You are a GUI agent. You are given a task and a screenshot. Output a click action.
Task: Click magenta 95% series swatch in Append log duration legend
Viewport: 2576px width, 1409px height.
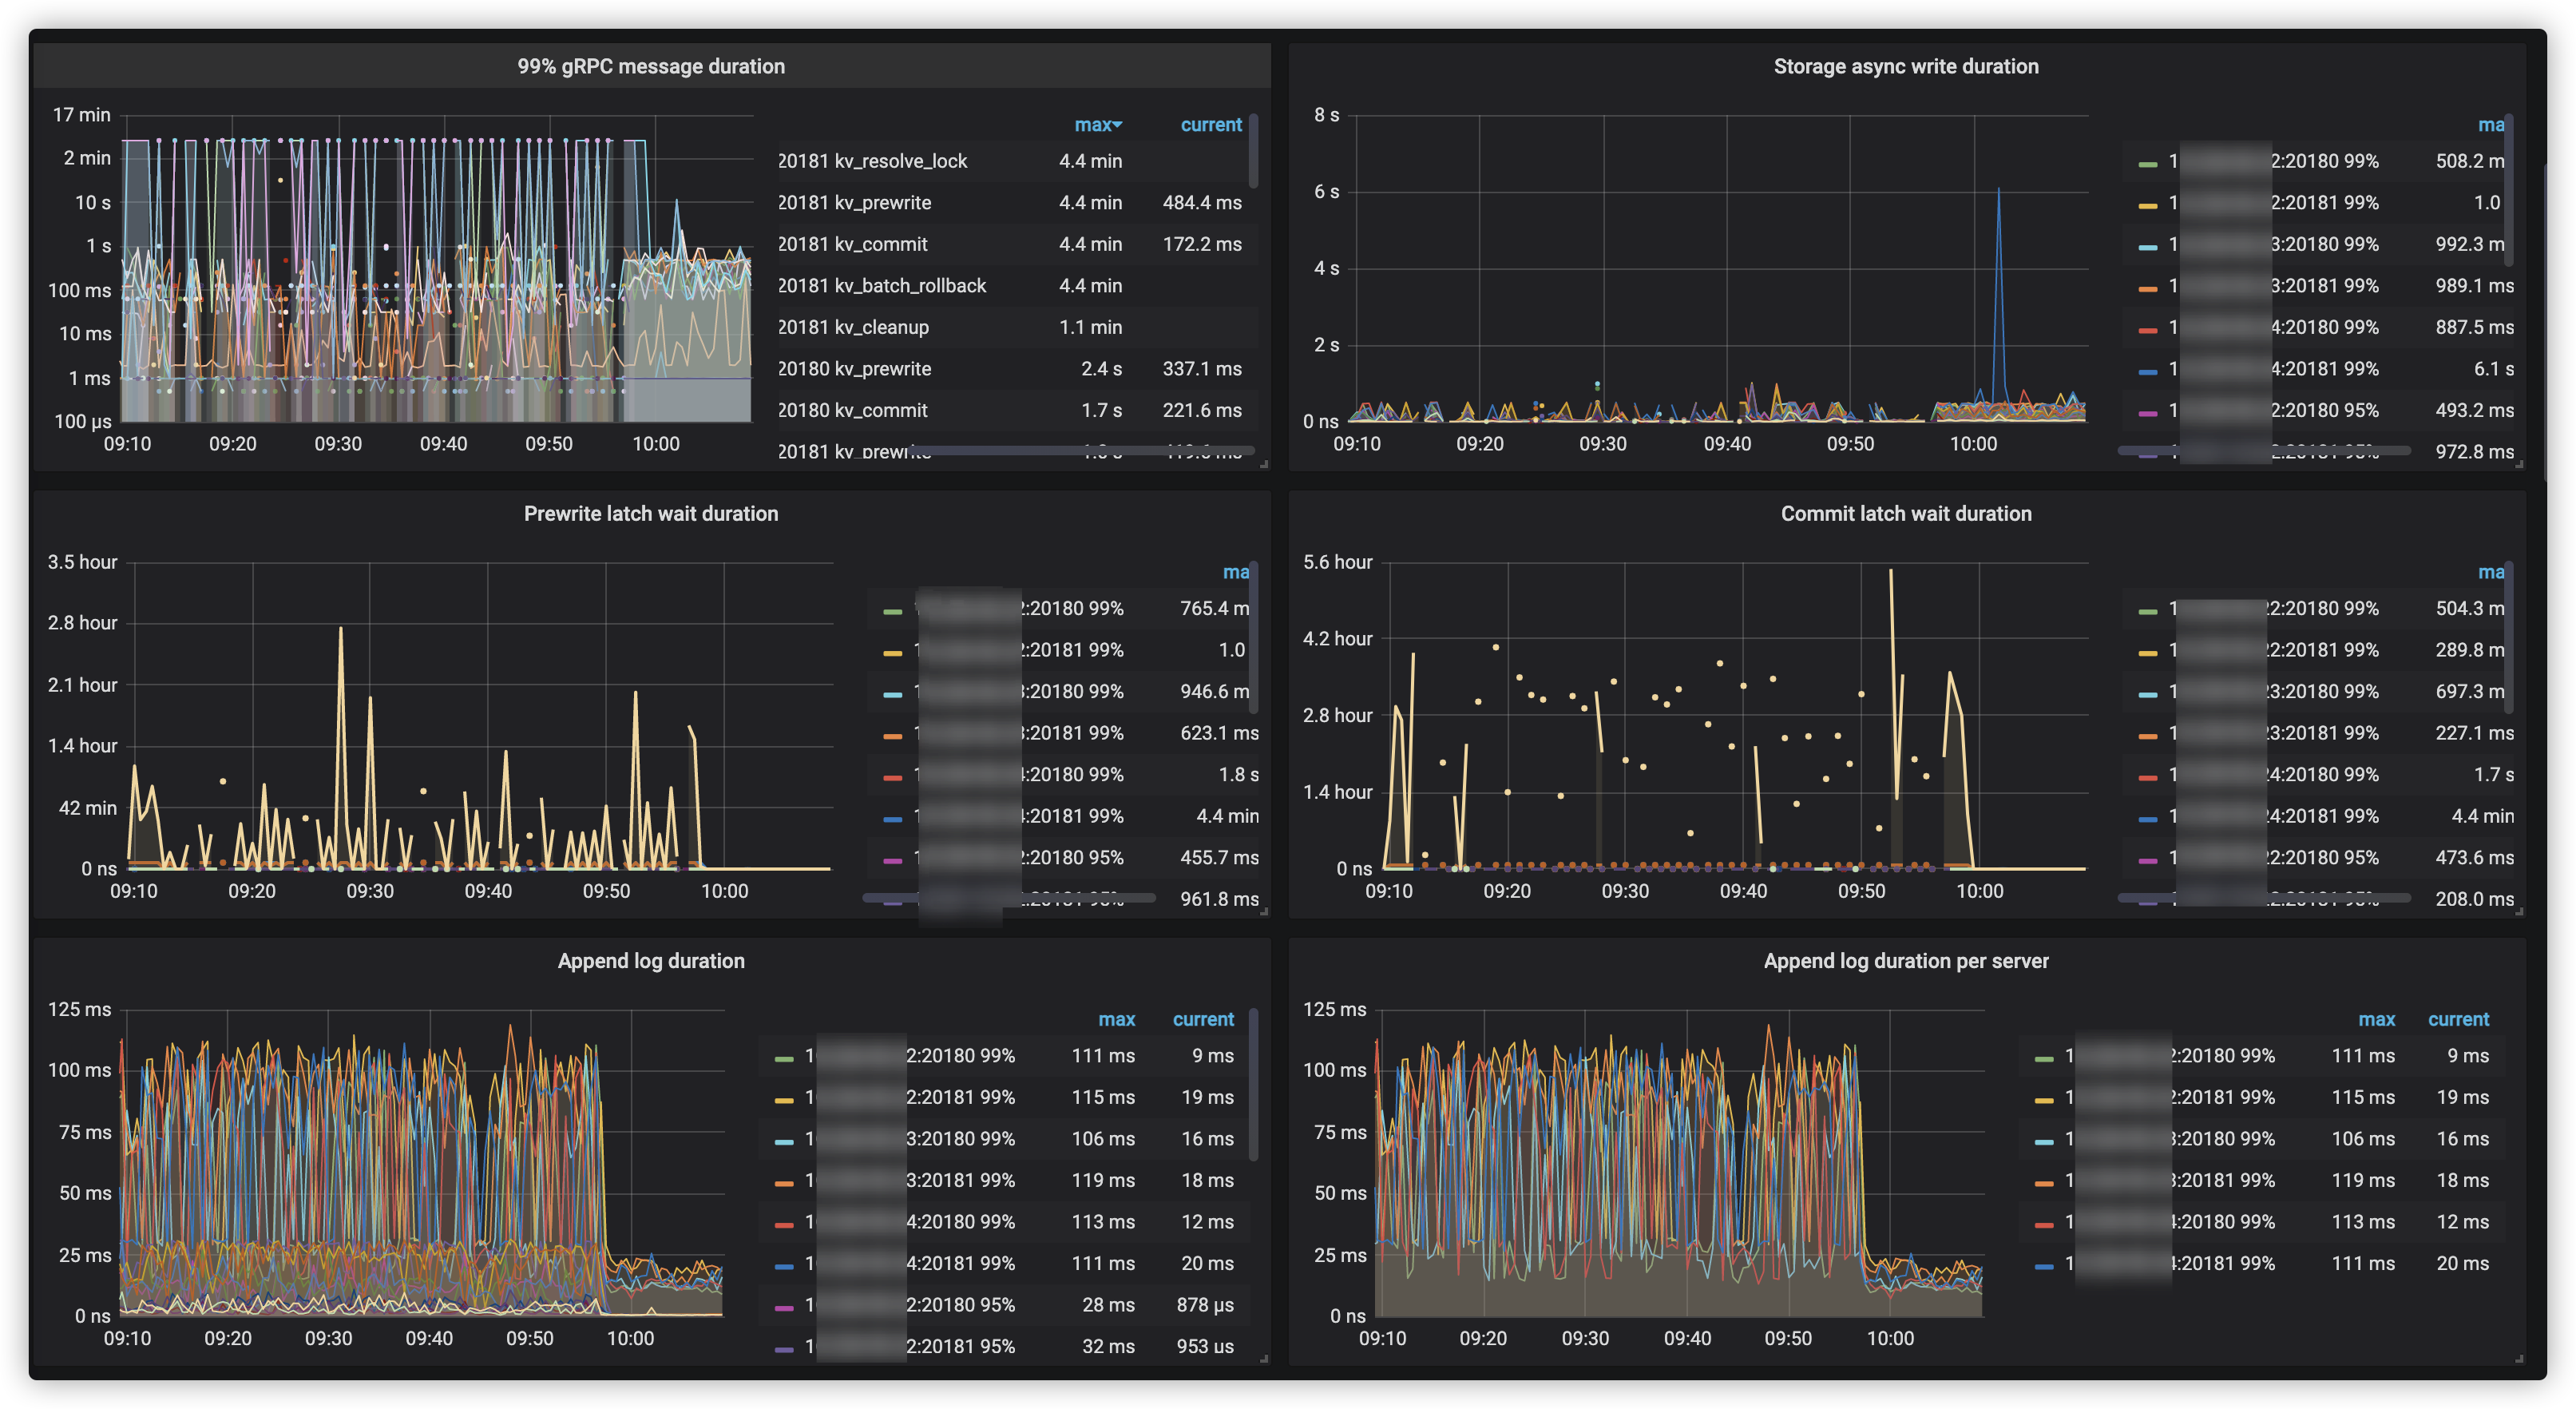click(x=784, y=1307)
